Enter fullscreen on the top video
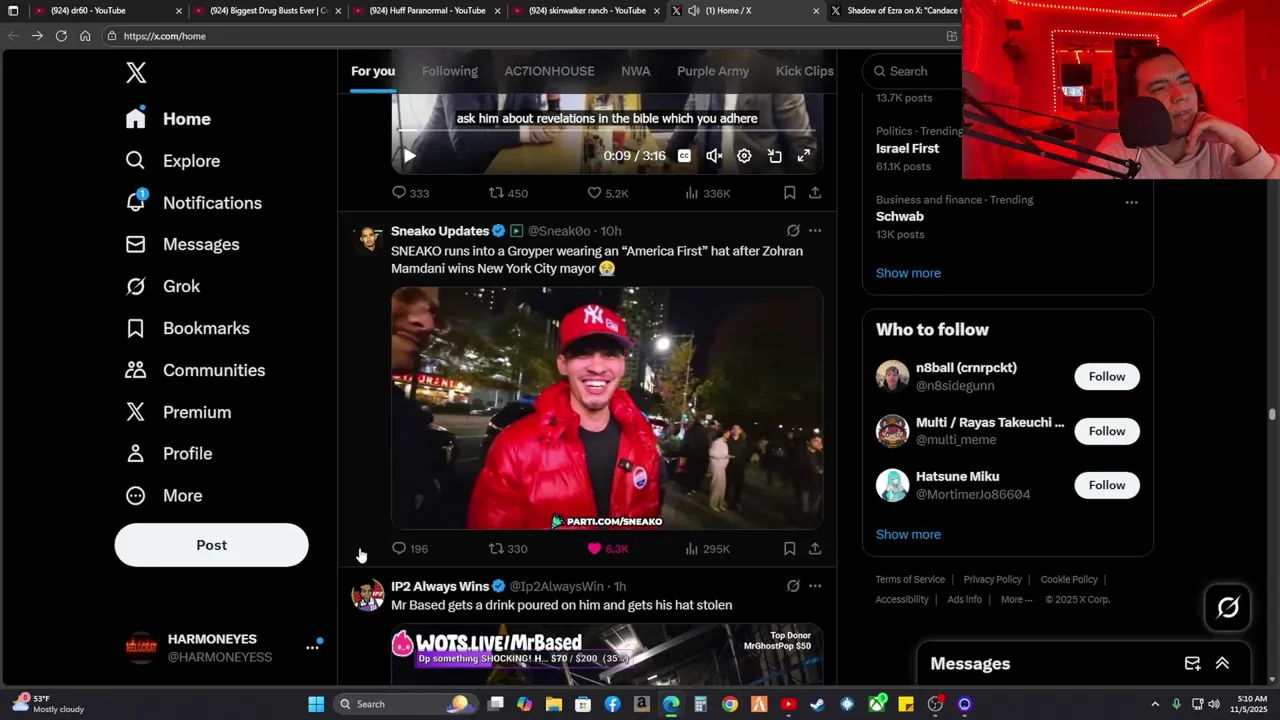The image size is (1280, 720). click(x=804, y=156)
